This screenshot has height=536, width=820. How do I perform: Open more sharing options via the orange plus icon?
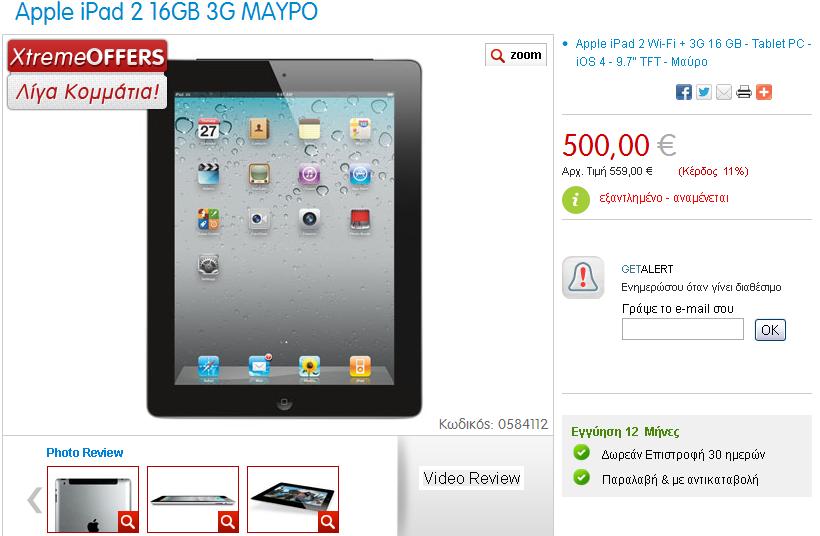coord(764,92)
